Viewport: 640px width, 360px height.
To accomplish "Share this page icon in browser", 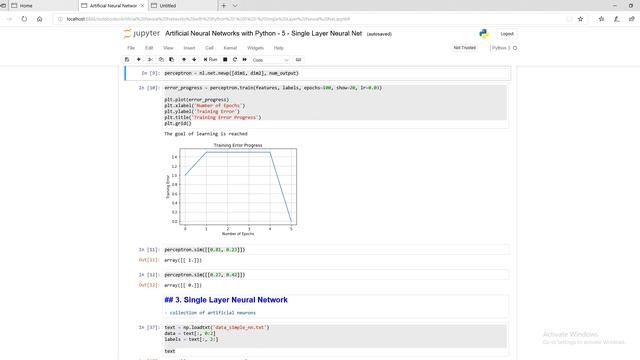I will [631, 19].
